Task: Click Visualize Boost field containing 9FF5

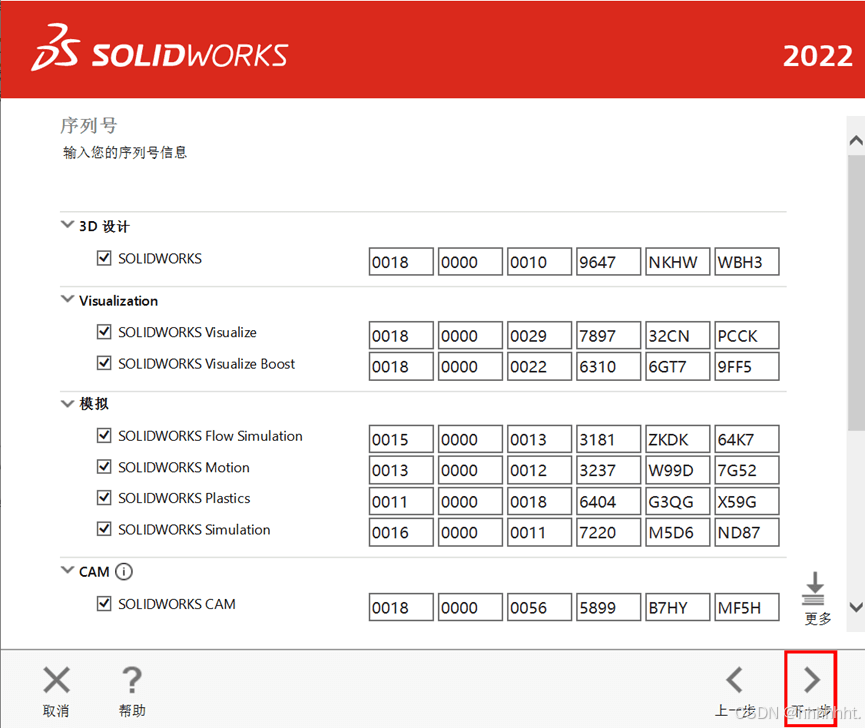Action: pos(747,366)
